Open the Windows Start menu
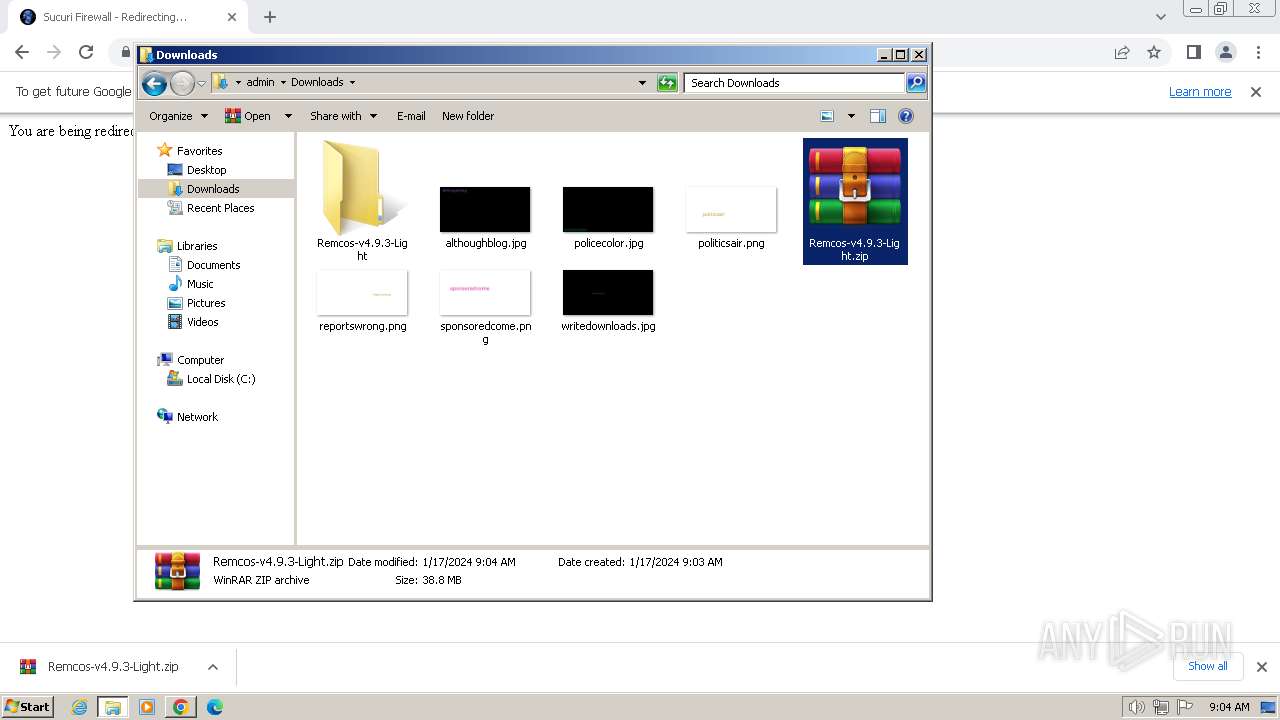The height and width of the screenshot is (720, 1280). (28, 706)
